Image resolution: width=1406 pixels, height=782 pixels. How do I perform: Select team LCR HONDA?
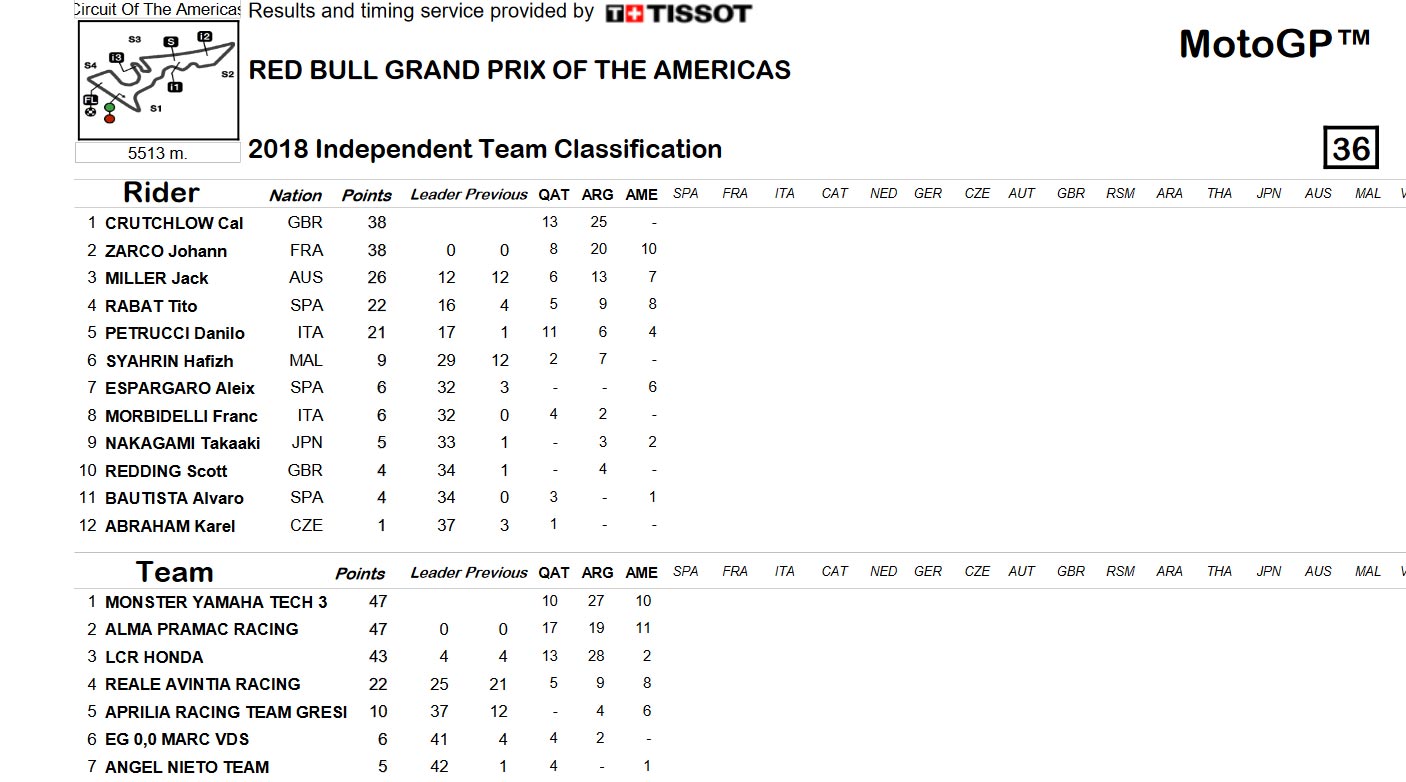point(154,657)
